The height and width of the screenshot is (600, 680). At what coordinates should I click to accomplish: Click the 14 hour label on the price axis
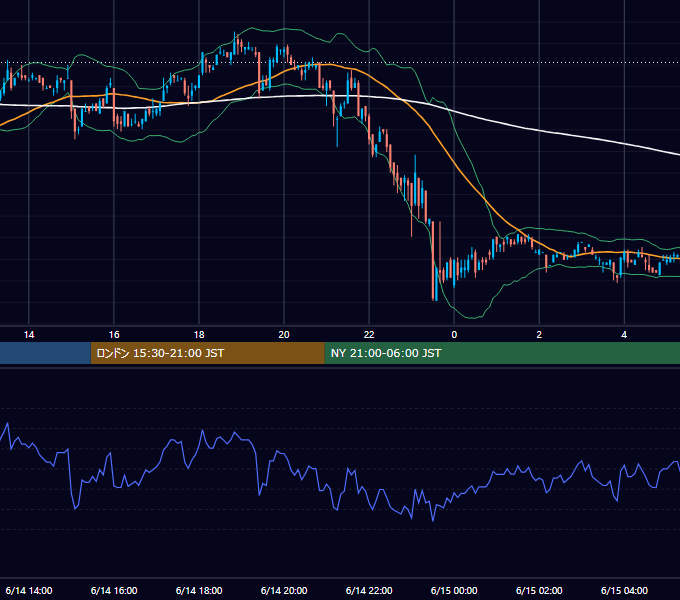click(29, 335)
